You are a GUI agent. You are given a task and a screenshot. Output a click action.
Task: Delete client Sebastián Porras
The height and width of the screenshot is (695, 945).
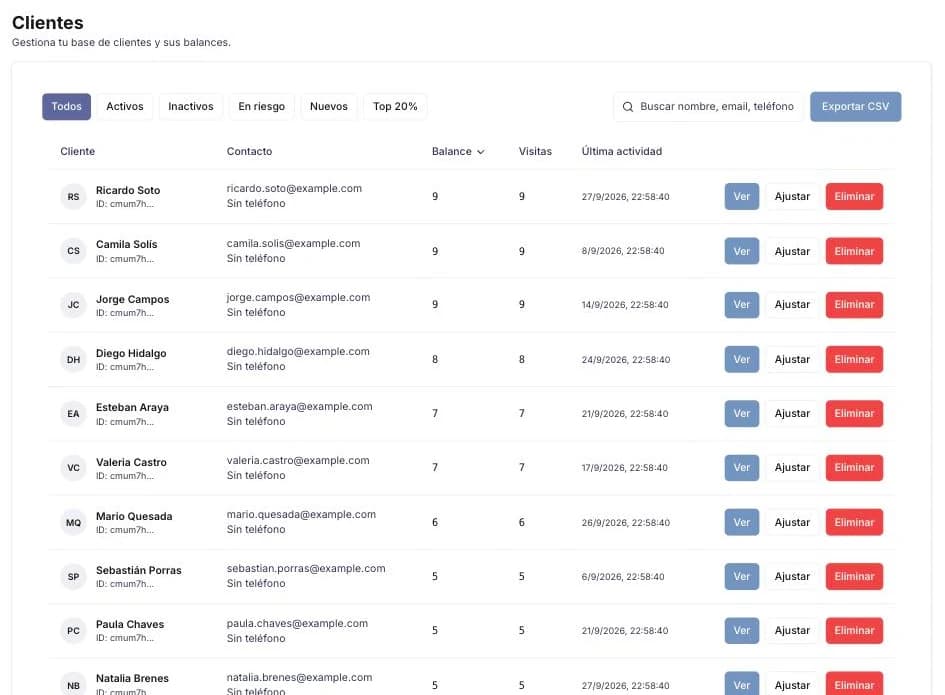click(x=854, y=576)
